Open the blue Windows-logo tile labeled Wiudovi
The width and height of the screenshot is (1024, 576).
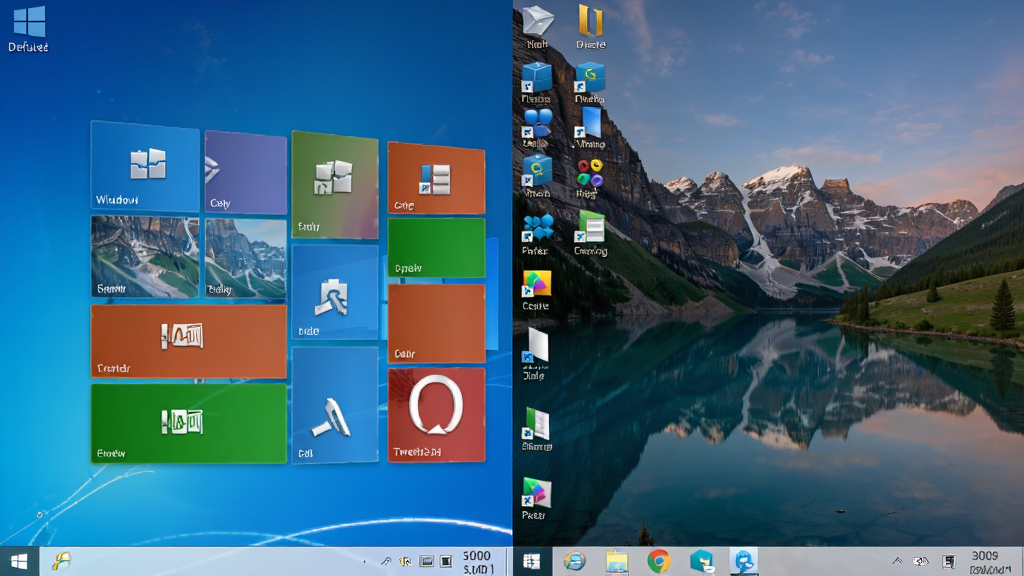pos(145,167)
